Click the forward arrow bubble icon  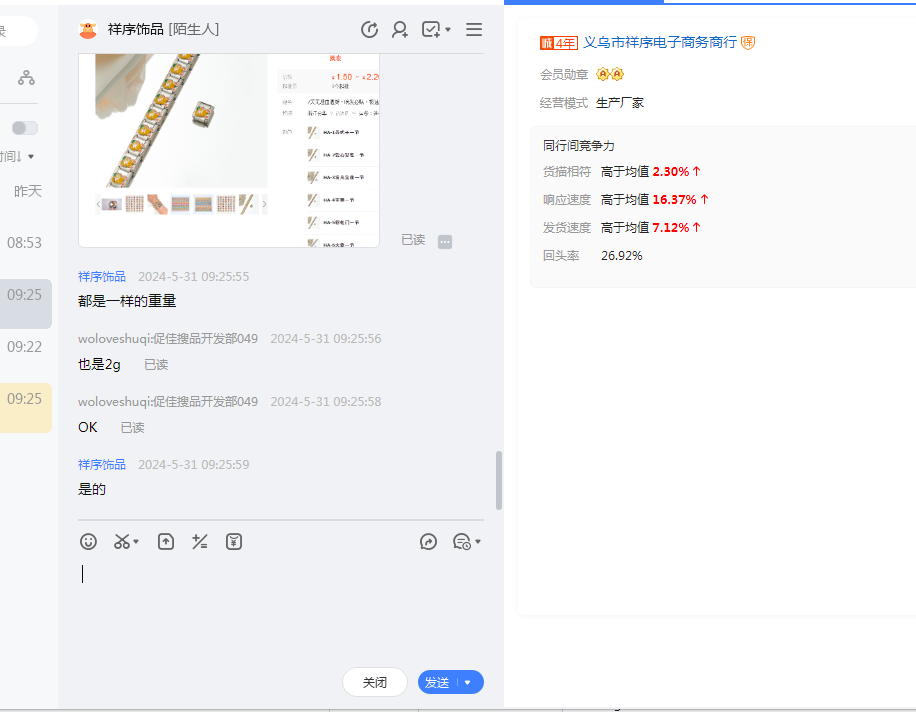[428, 542]
